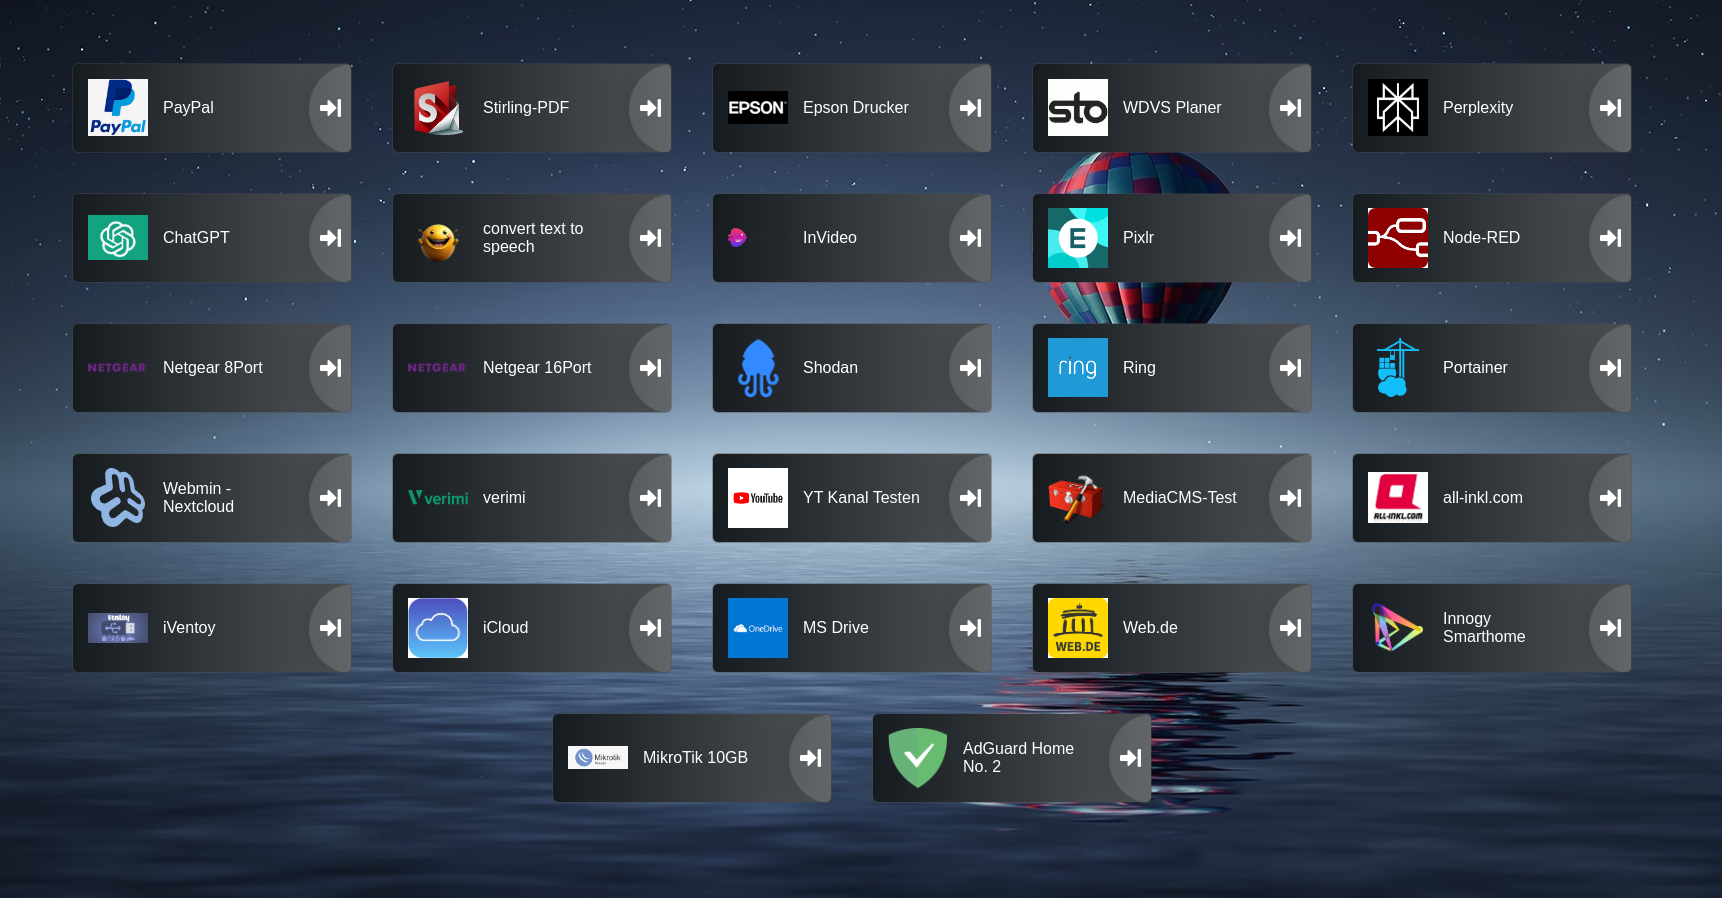Click the OneDrive icon for MS Drive
The height and width of the screenshot is (898, 1722).
[758, 628]
